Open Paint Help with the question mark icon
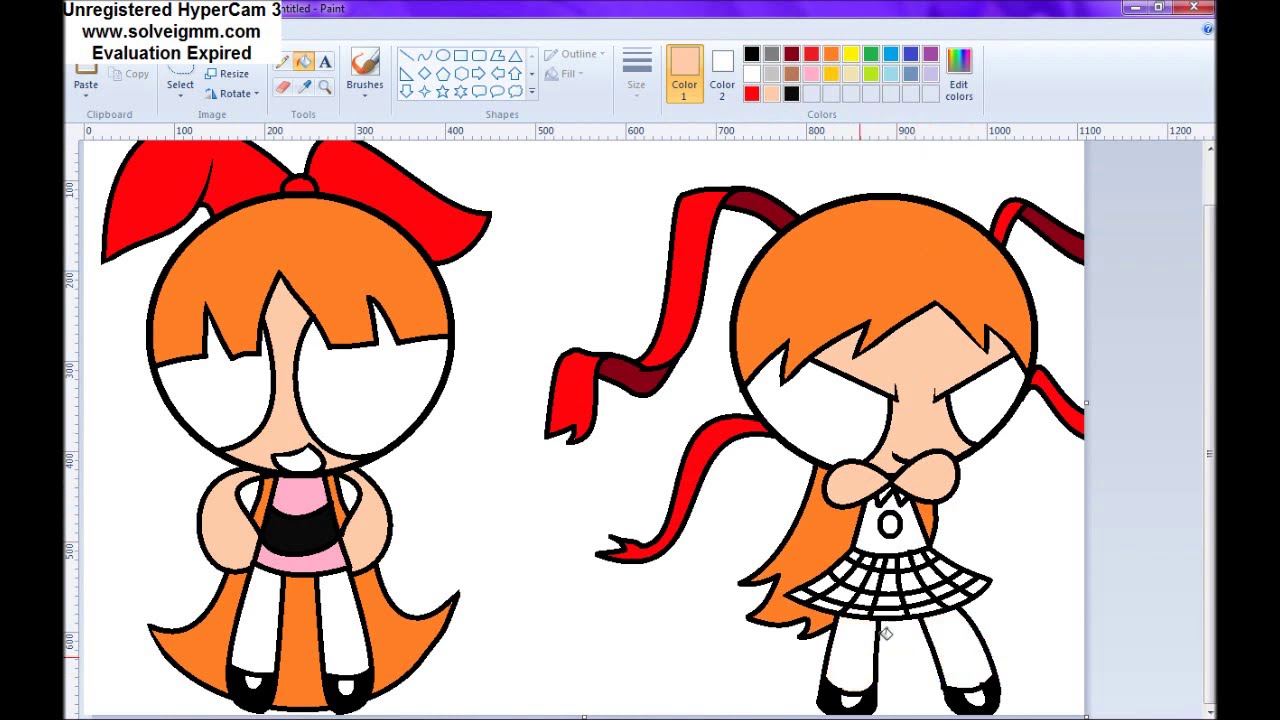 (1207, 30)
